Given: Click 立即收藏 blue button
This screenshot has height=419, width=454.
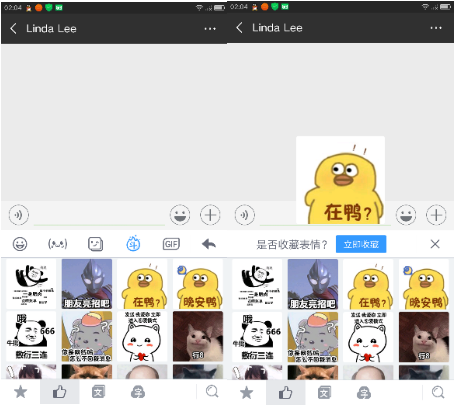Looking at the screenshot, I should [x=361, y=244].
